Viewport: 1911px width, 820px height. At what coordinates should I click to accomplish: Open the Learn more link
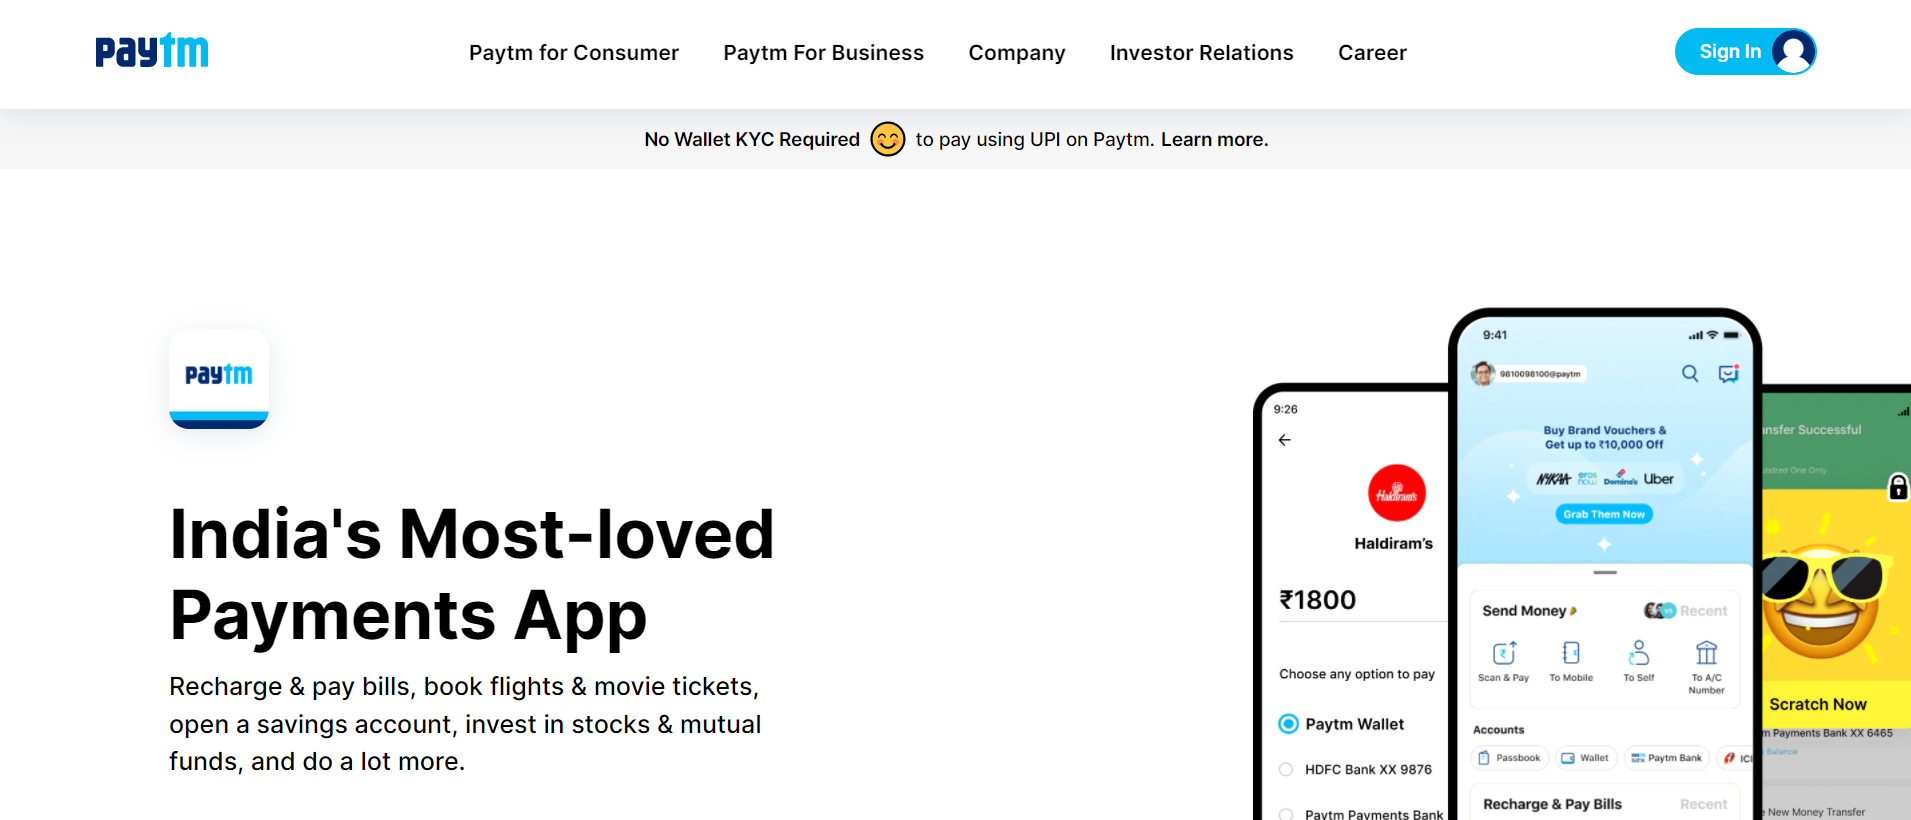(1214, 139)
